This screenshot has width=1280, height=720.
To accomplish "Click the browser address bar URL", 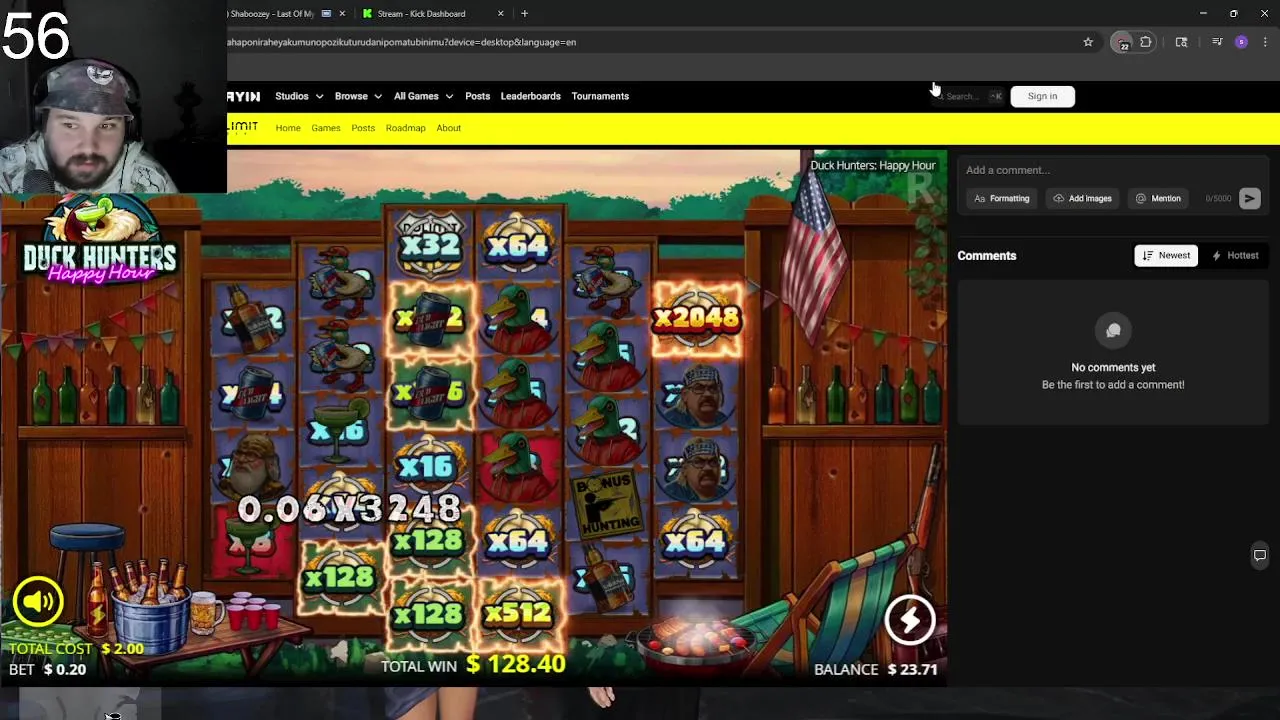I will pos(401,42).
